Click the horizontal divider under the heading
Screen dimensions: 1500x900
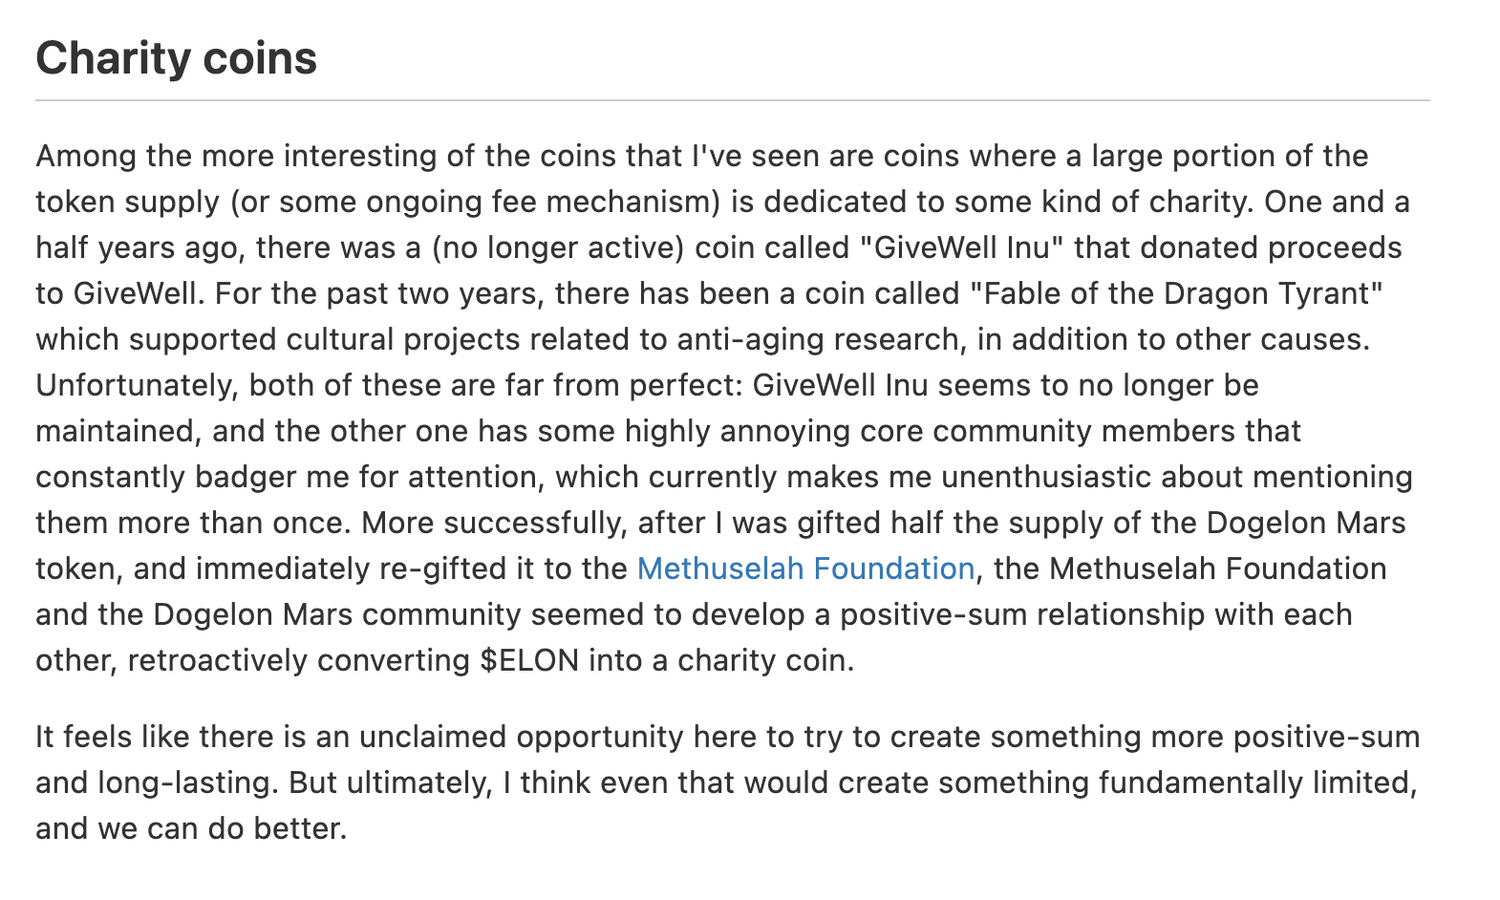(x=732, y=101)
